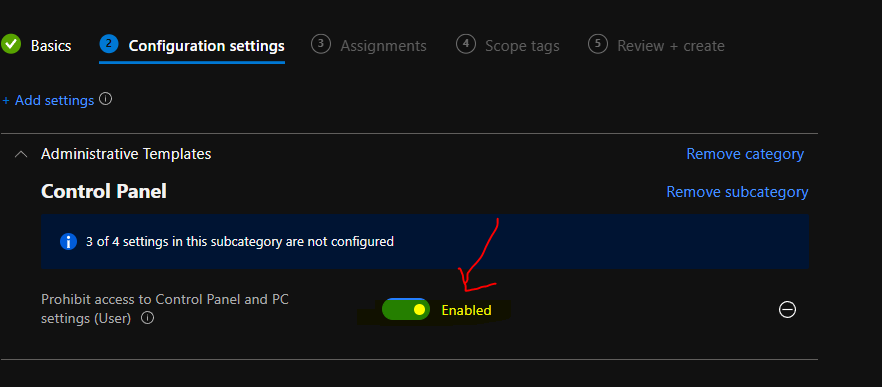The height and width of the screenshot is (387, 882).
Task: Click the step 4 Scope tags circle icon
Action: pyautogui.click(x=466, y=44)
